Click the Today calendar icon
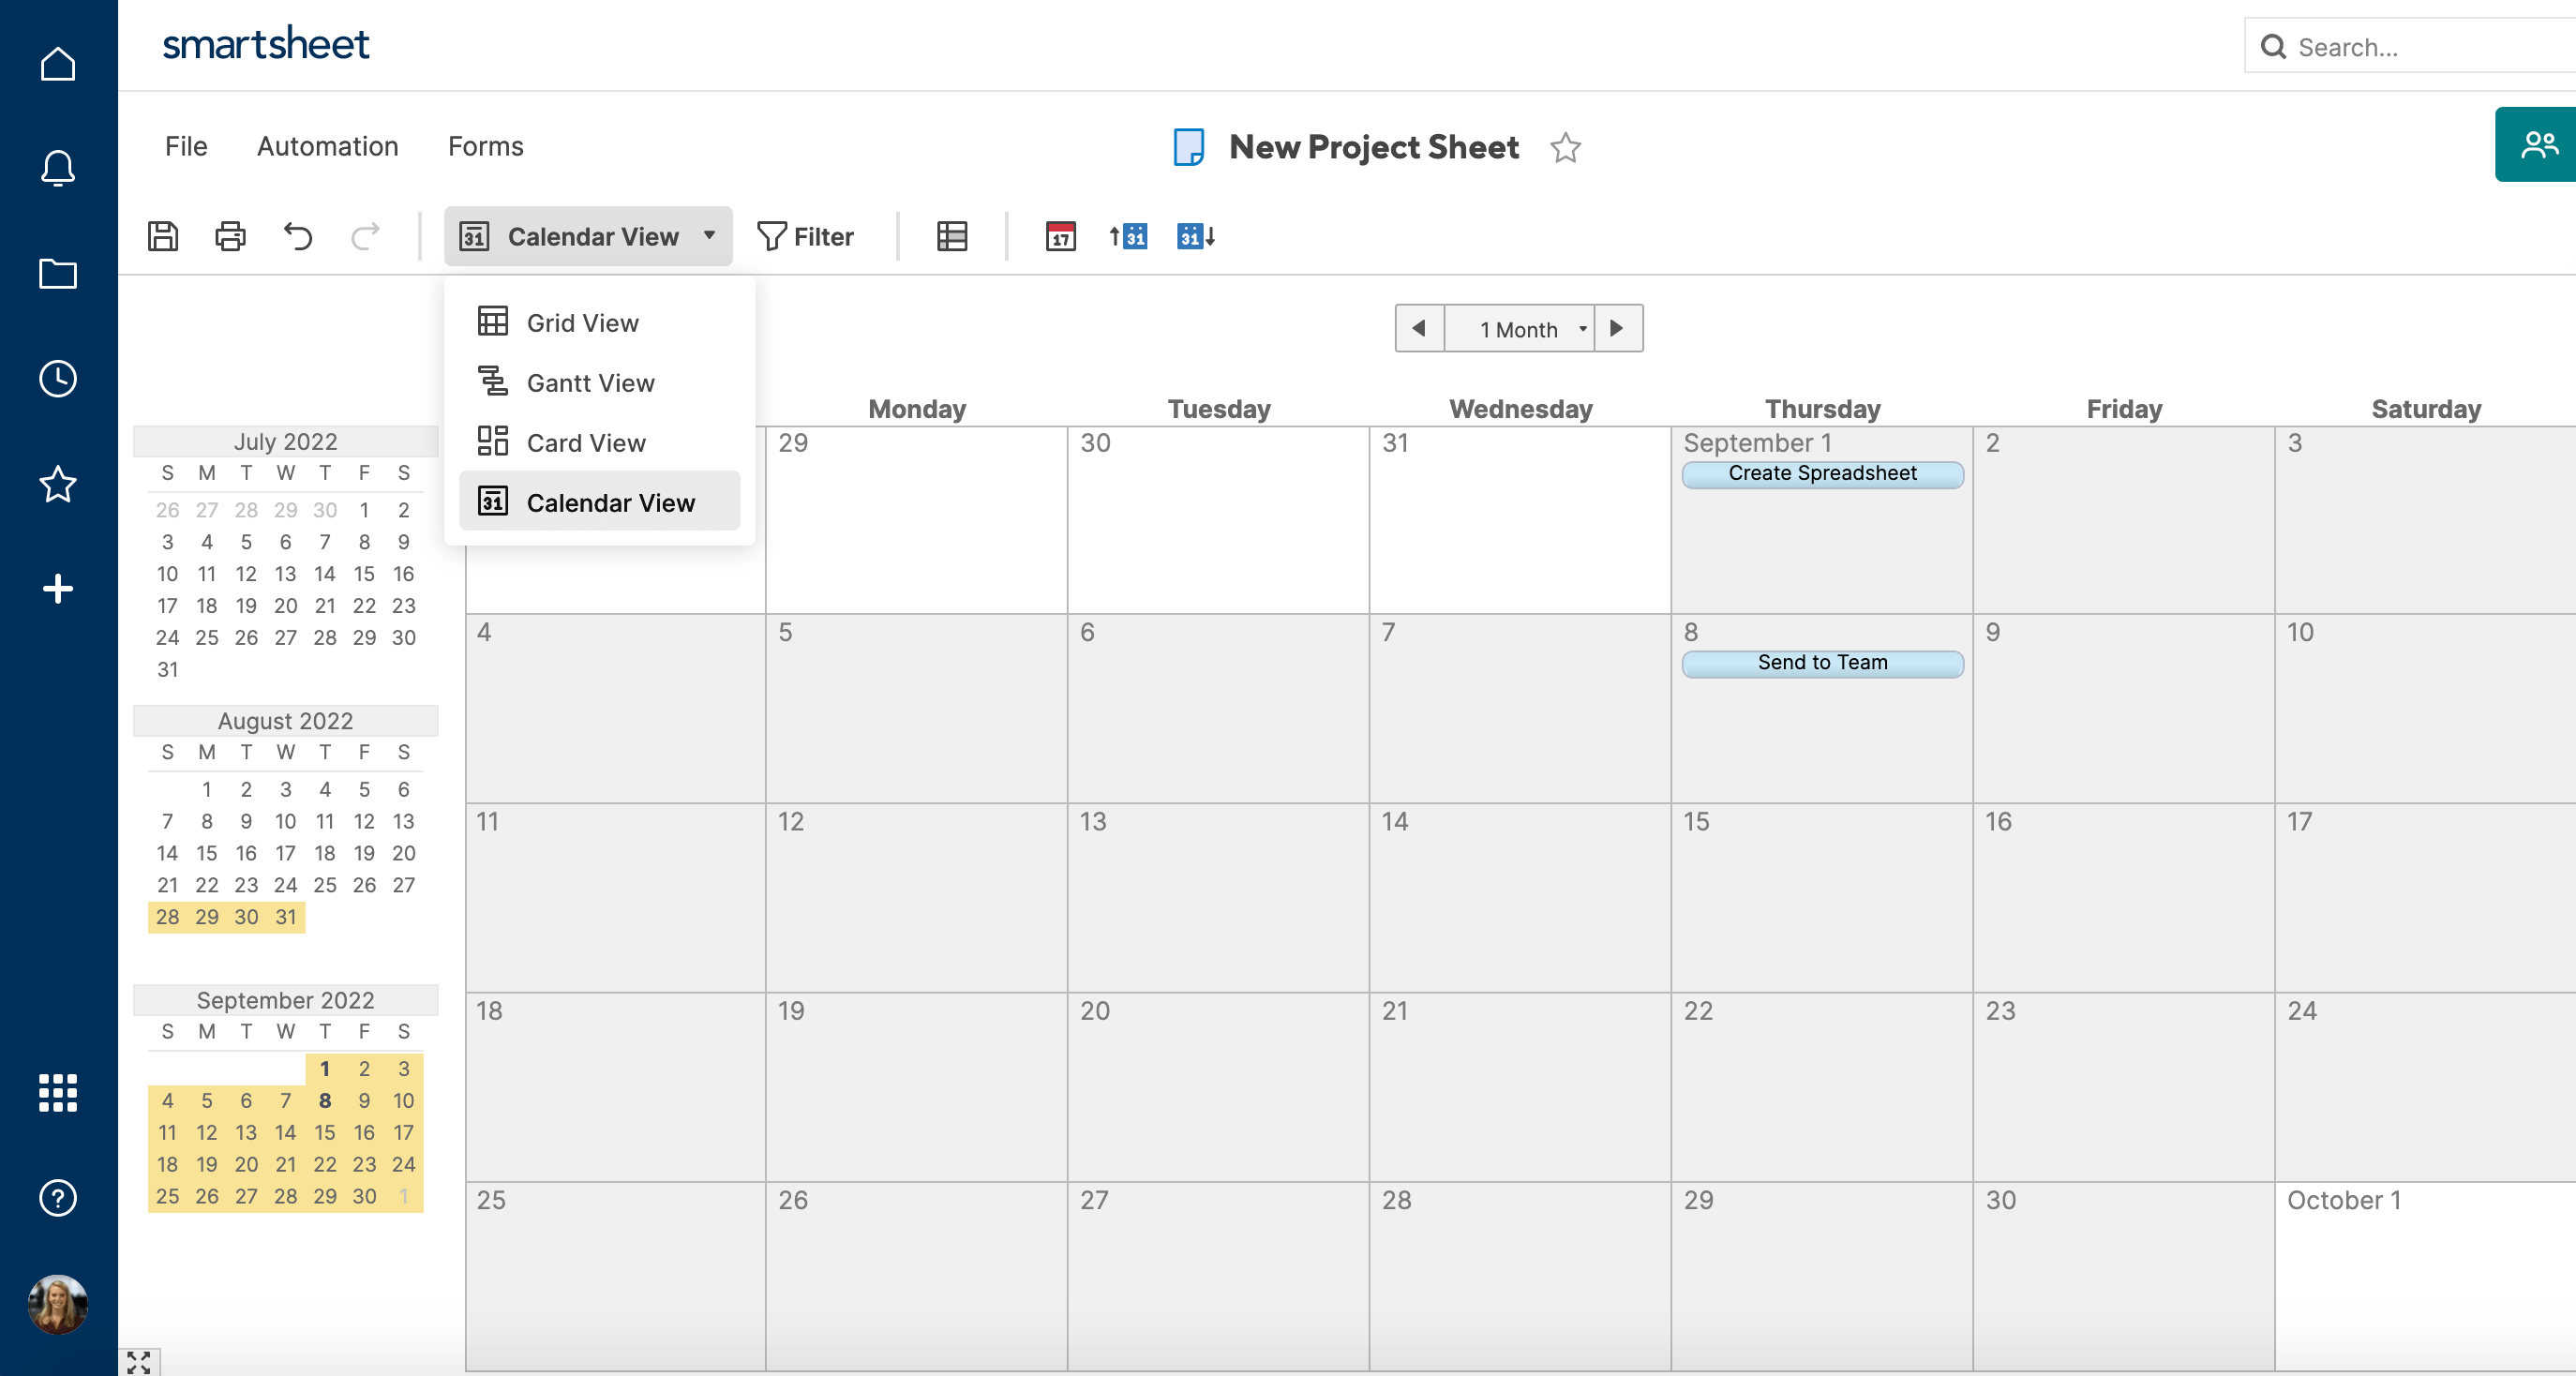Viewport: 2576px width, 1376px height. pos(1060,236)
